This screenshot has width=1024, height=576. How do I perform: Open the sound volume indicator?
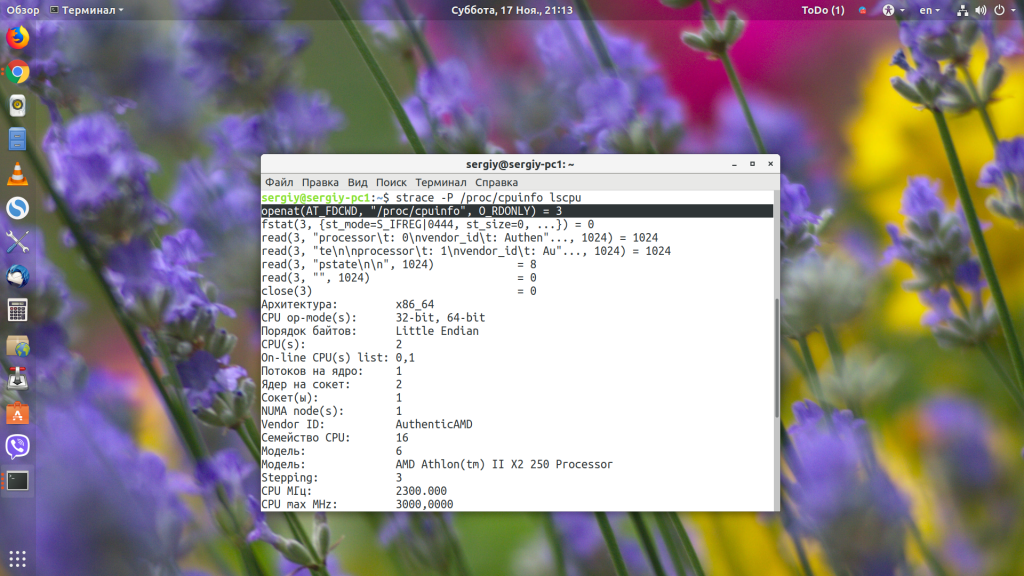coord(981,10)
